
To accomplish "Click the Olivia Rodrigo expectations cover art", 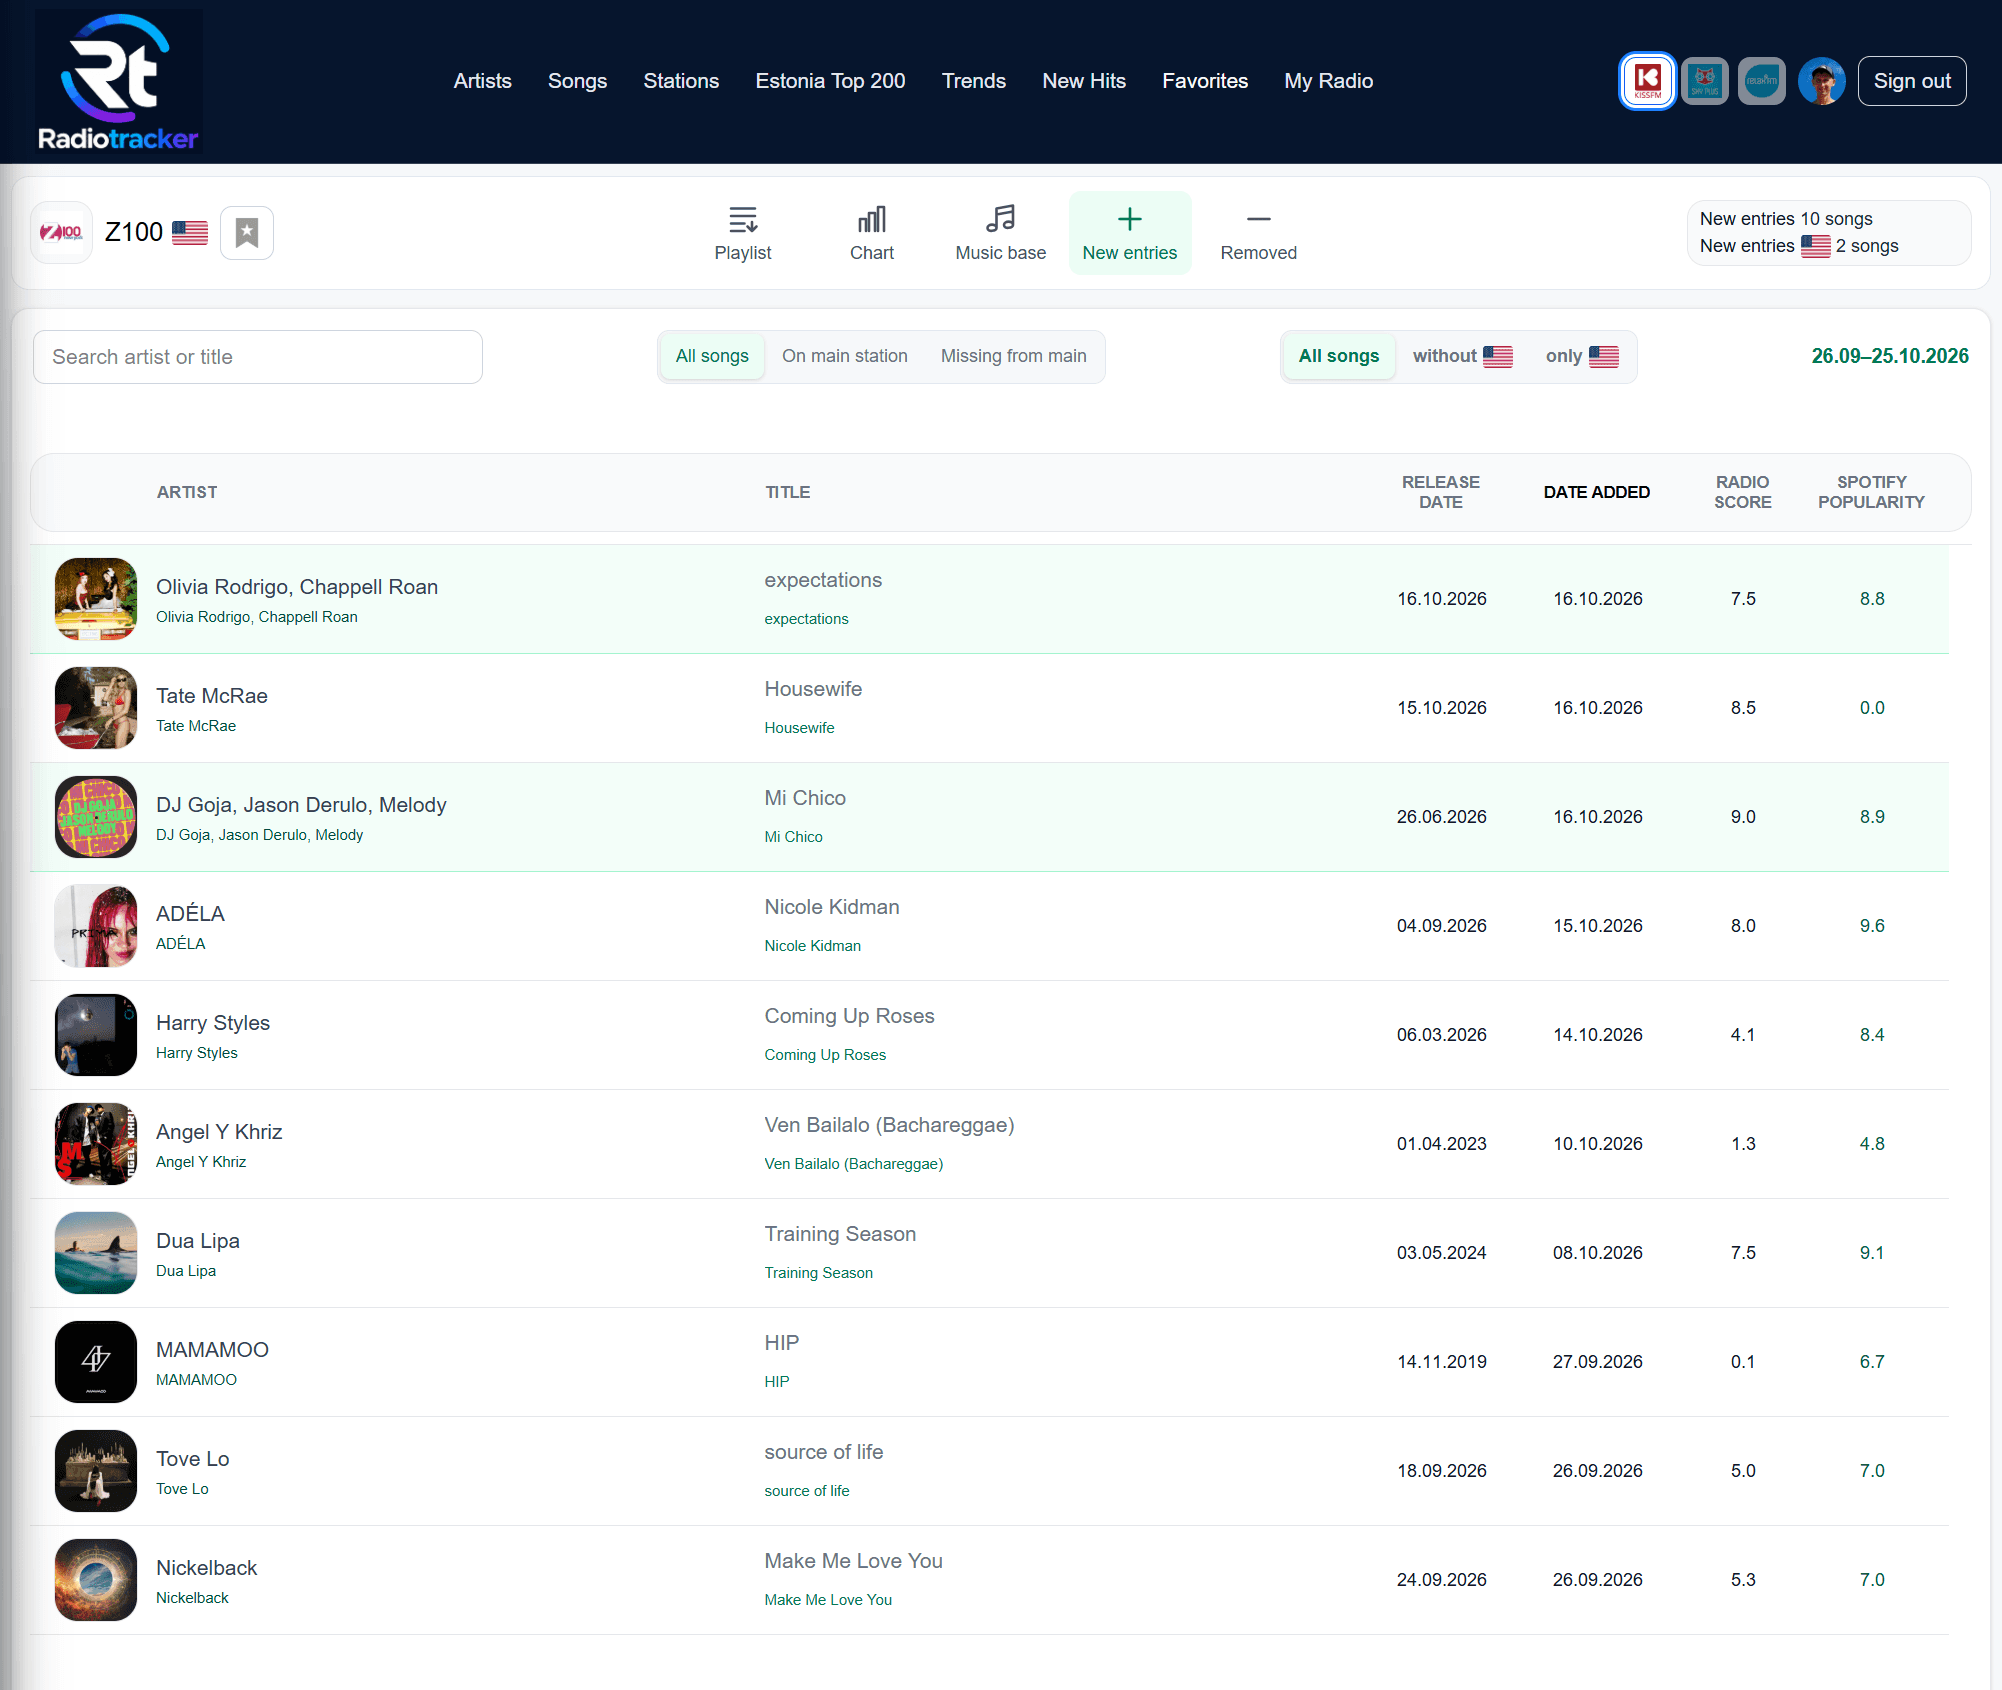I will [x=96, y=599].
